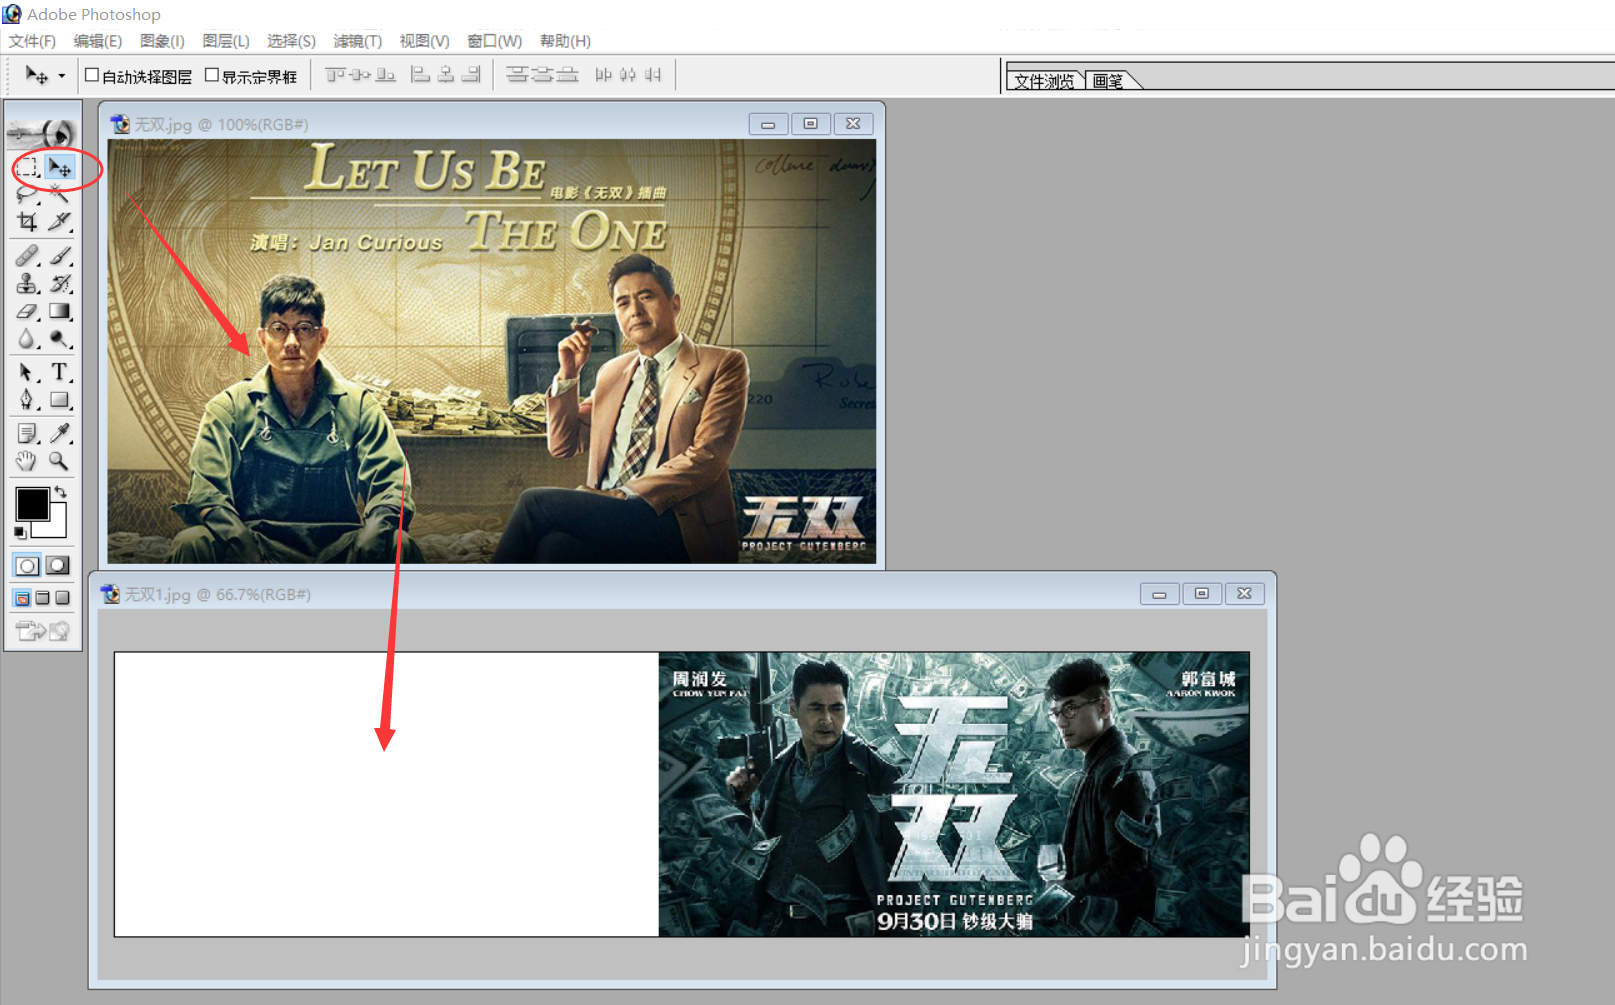Select the Type tool
The width and height of the screenshot is (1615, 1005).
click(60, 372)
